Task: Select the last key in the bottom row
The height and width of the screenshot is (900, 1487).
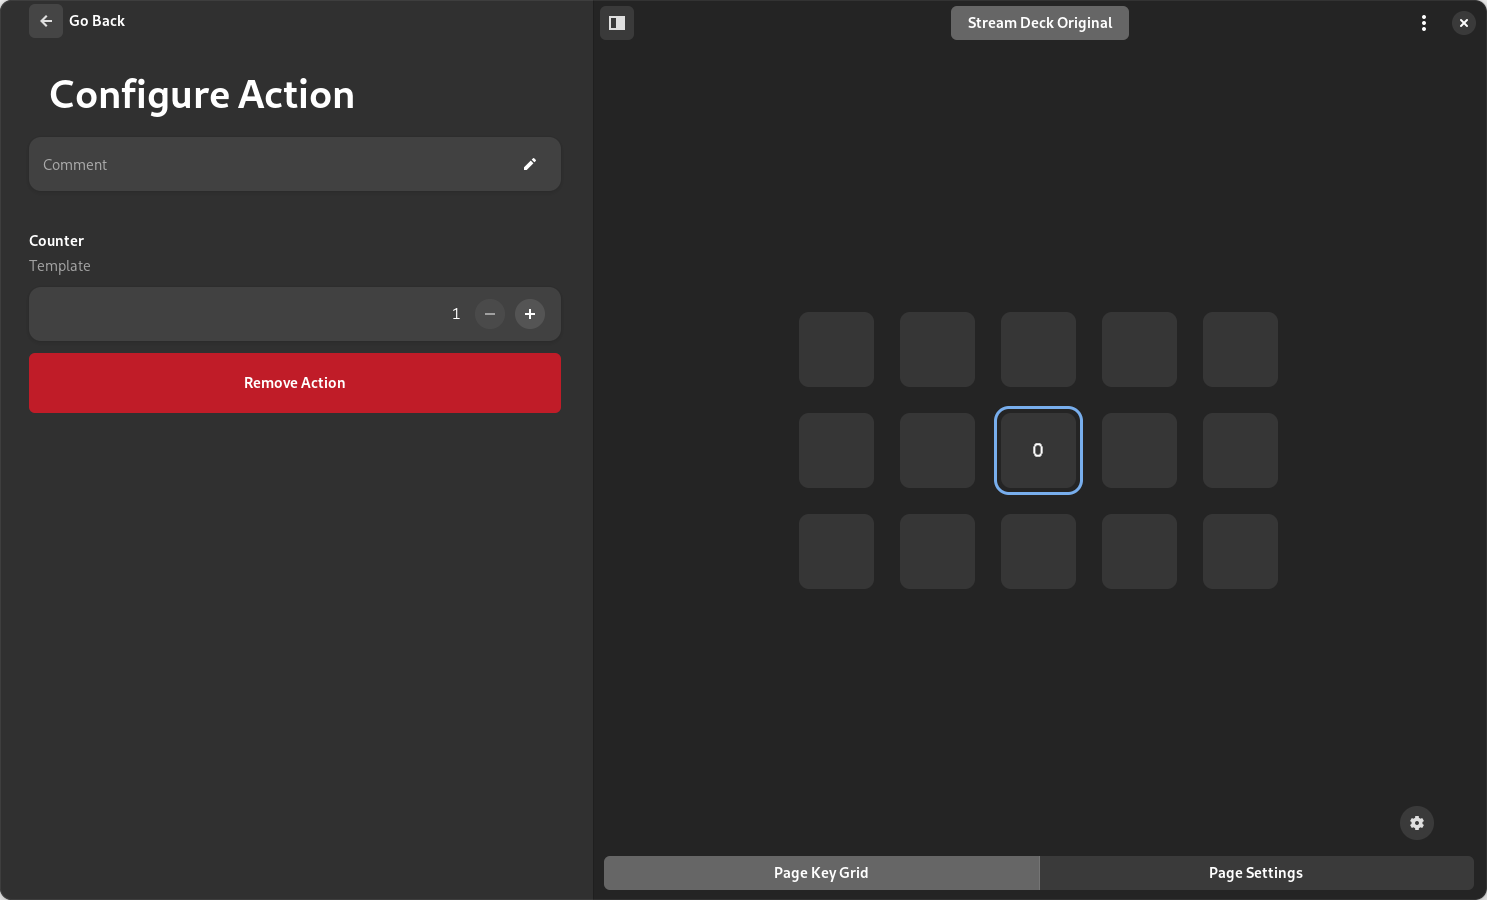Action: coord(1240,551)
